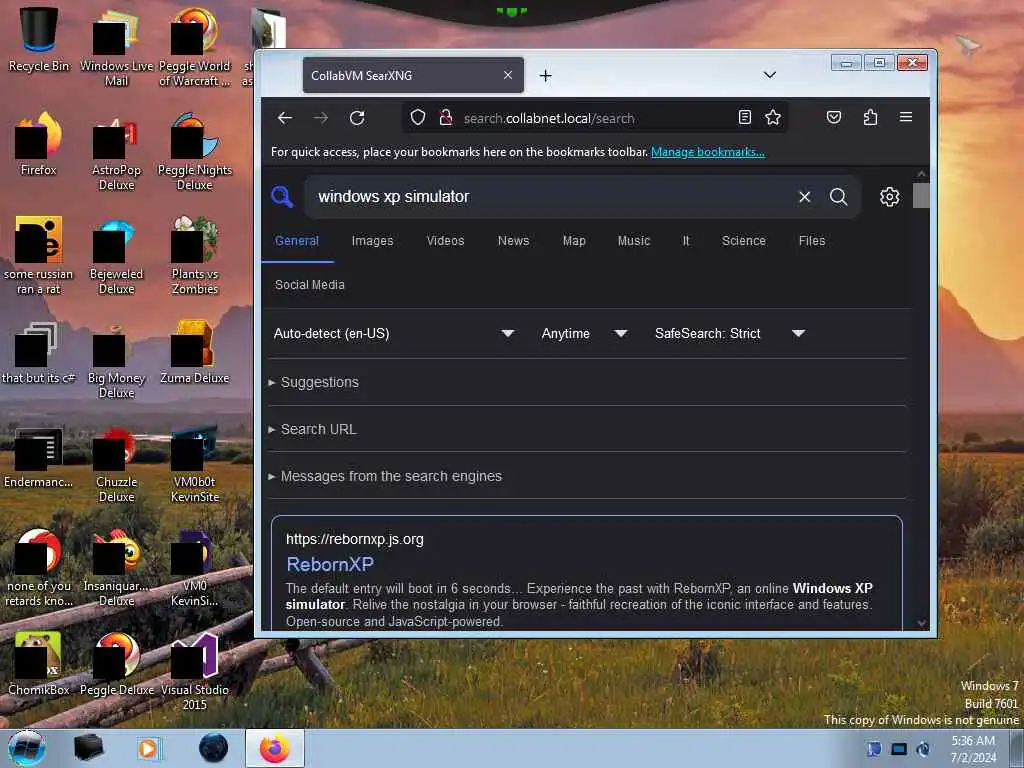The image size is (1024, 768).
Task: Click the scrollbar down arrow in browser
Action: point(921,623)
